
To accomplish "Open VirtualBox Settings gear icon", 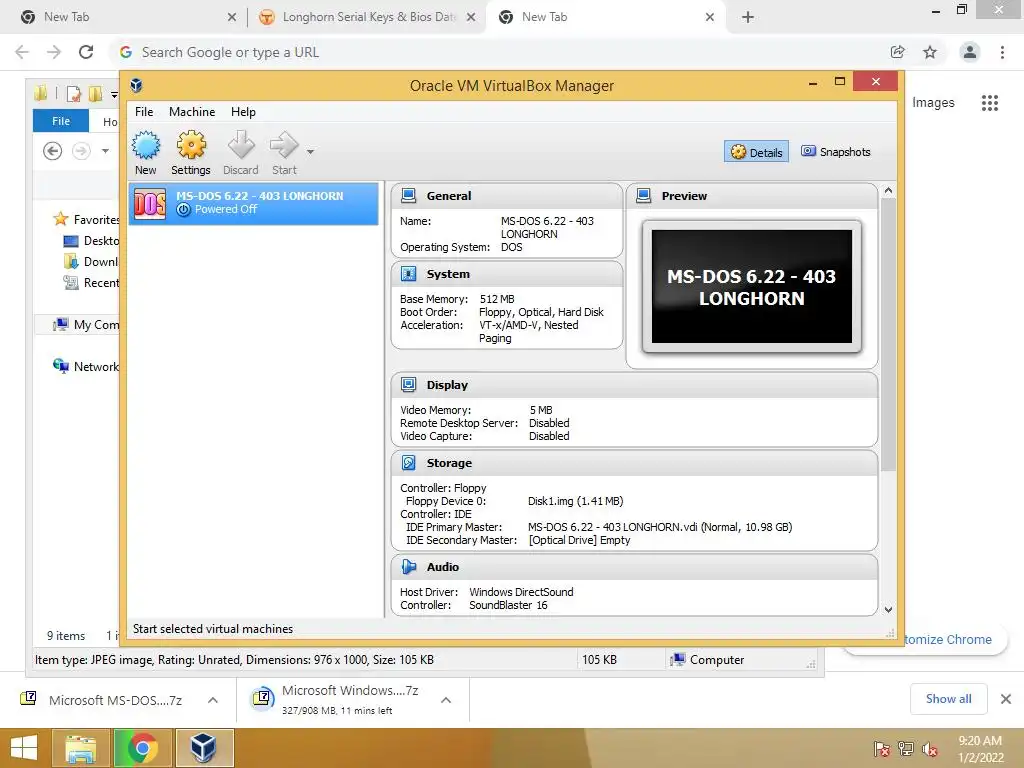I will pyautogui.click(x=191, y=145).
